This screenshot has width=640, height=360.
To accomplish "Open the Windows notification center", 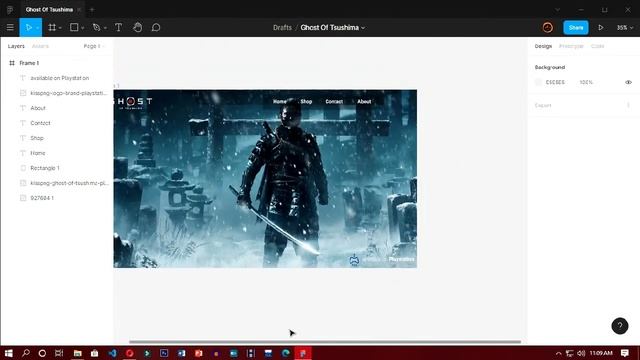I will (x=624, y=353).
